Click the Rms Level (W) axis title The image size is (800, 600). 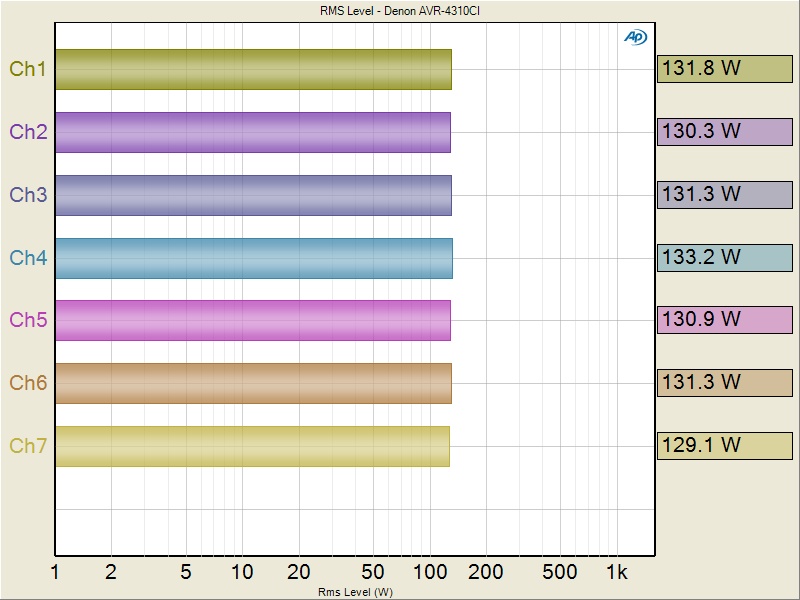click(x=355, y=592)
